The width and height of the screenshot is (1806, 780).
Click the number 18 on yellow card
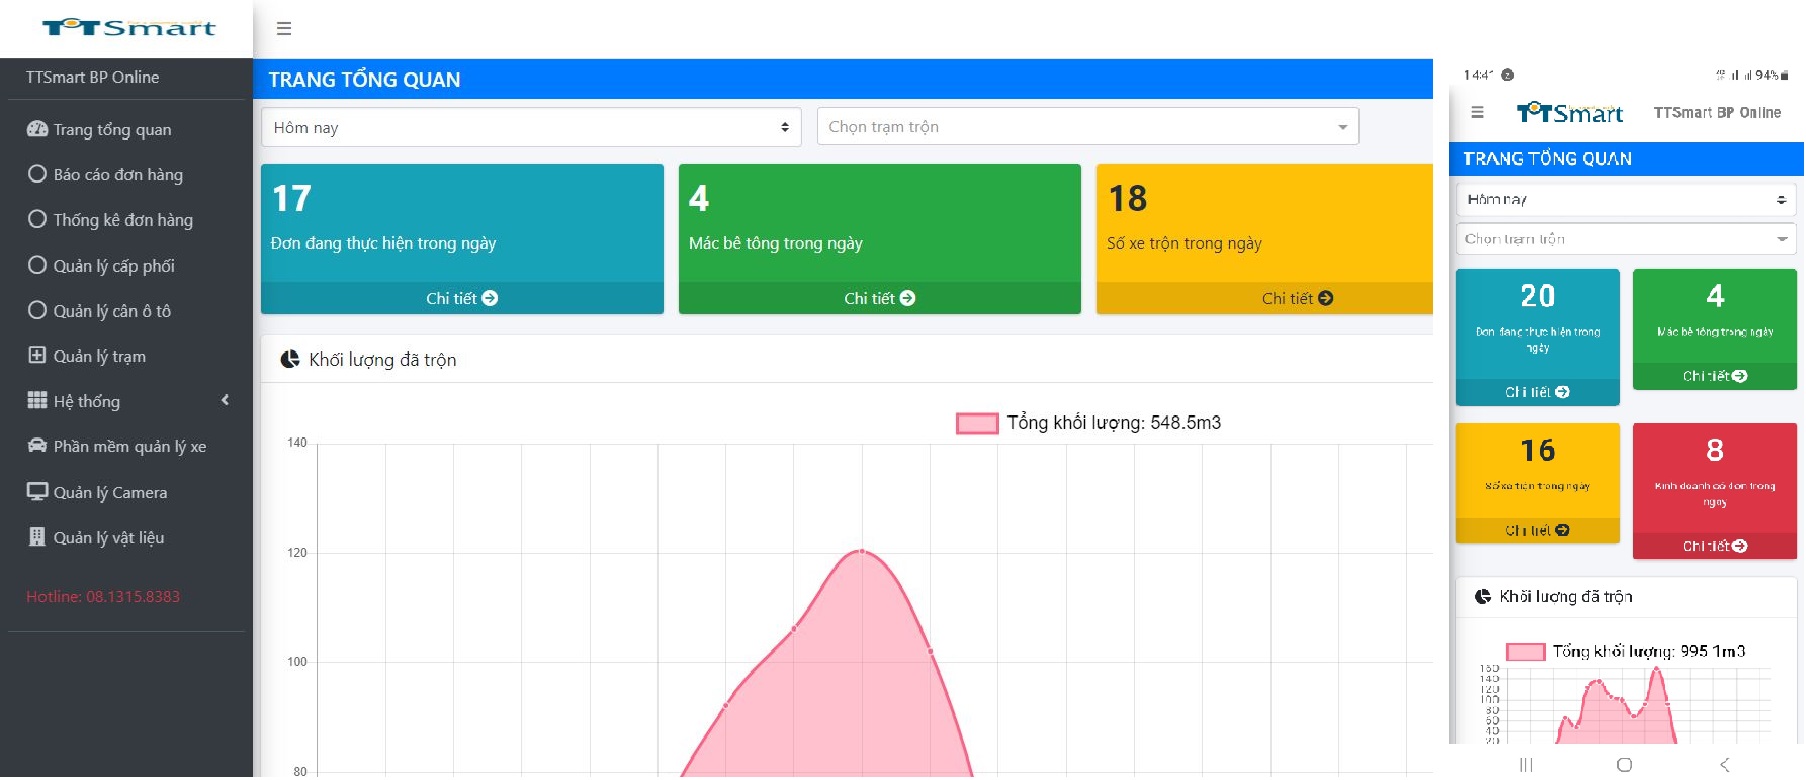click(1128, 198)
